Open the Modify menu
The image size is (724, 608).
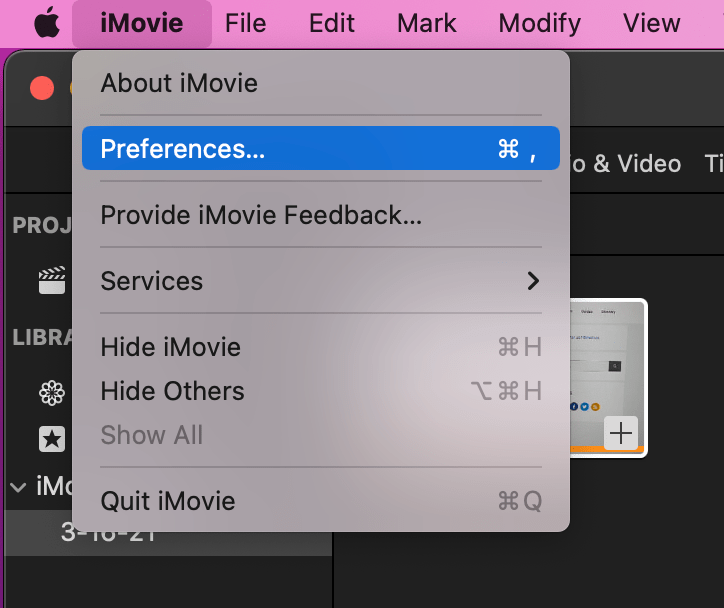[x=539, y=23]
